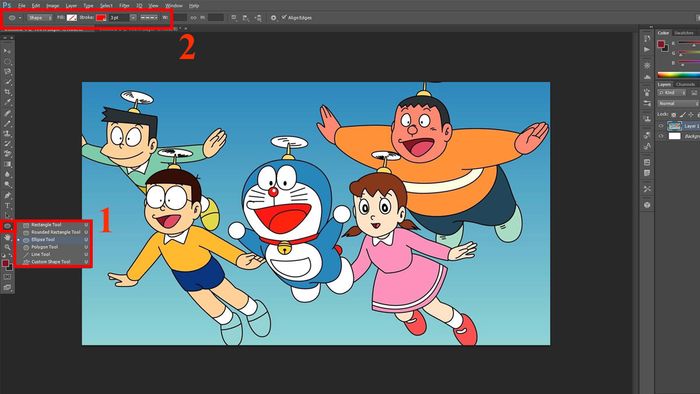This screenshot has height=394, width=700.
Task: Toggle pixel layer filter in Layers panel
Action: (x=694, y=93)
